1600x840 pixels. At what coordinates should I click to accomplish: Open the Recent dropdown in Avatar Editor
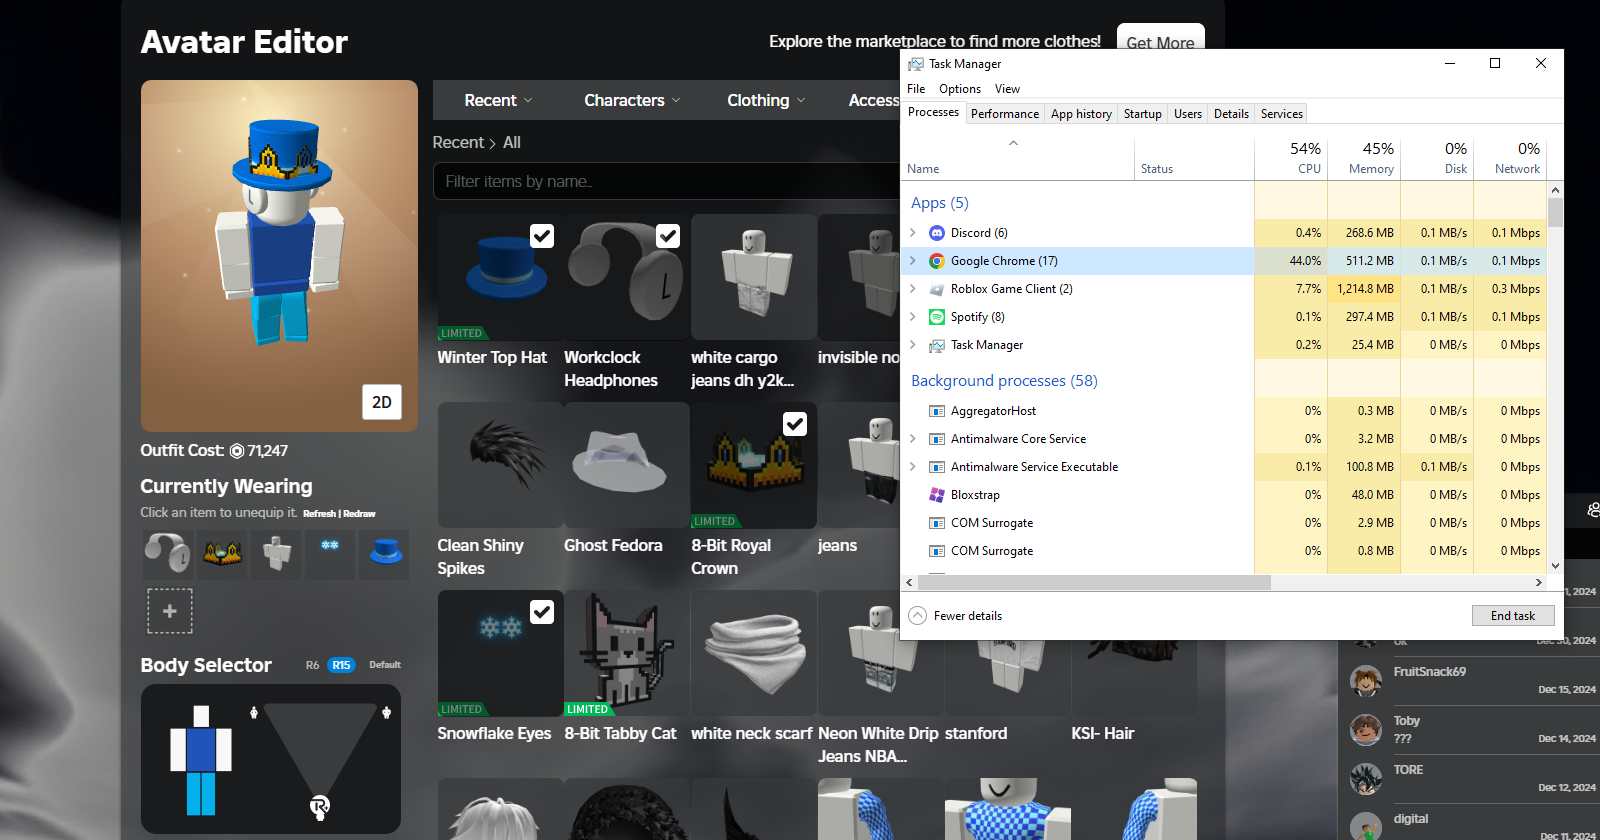[498, 100]
